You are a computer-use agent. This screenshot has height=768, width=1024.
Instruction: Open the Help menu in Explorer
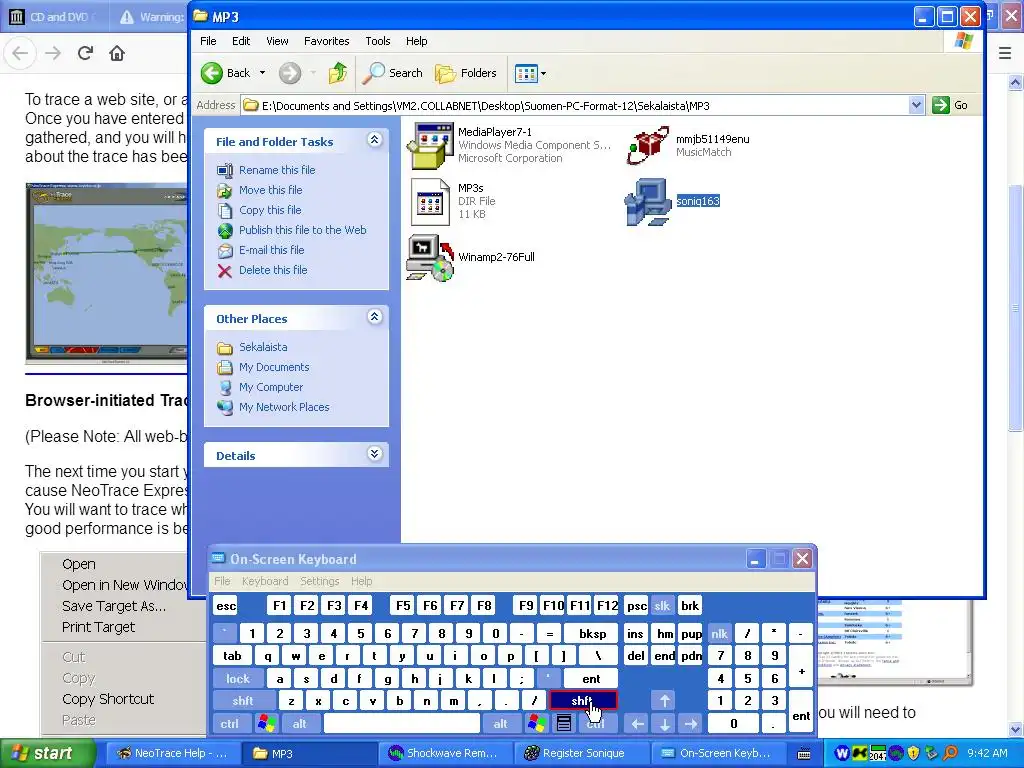[416, 41]
